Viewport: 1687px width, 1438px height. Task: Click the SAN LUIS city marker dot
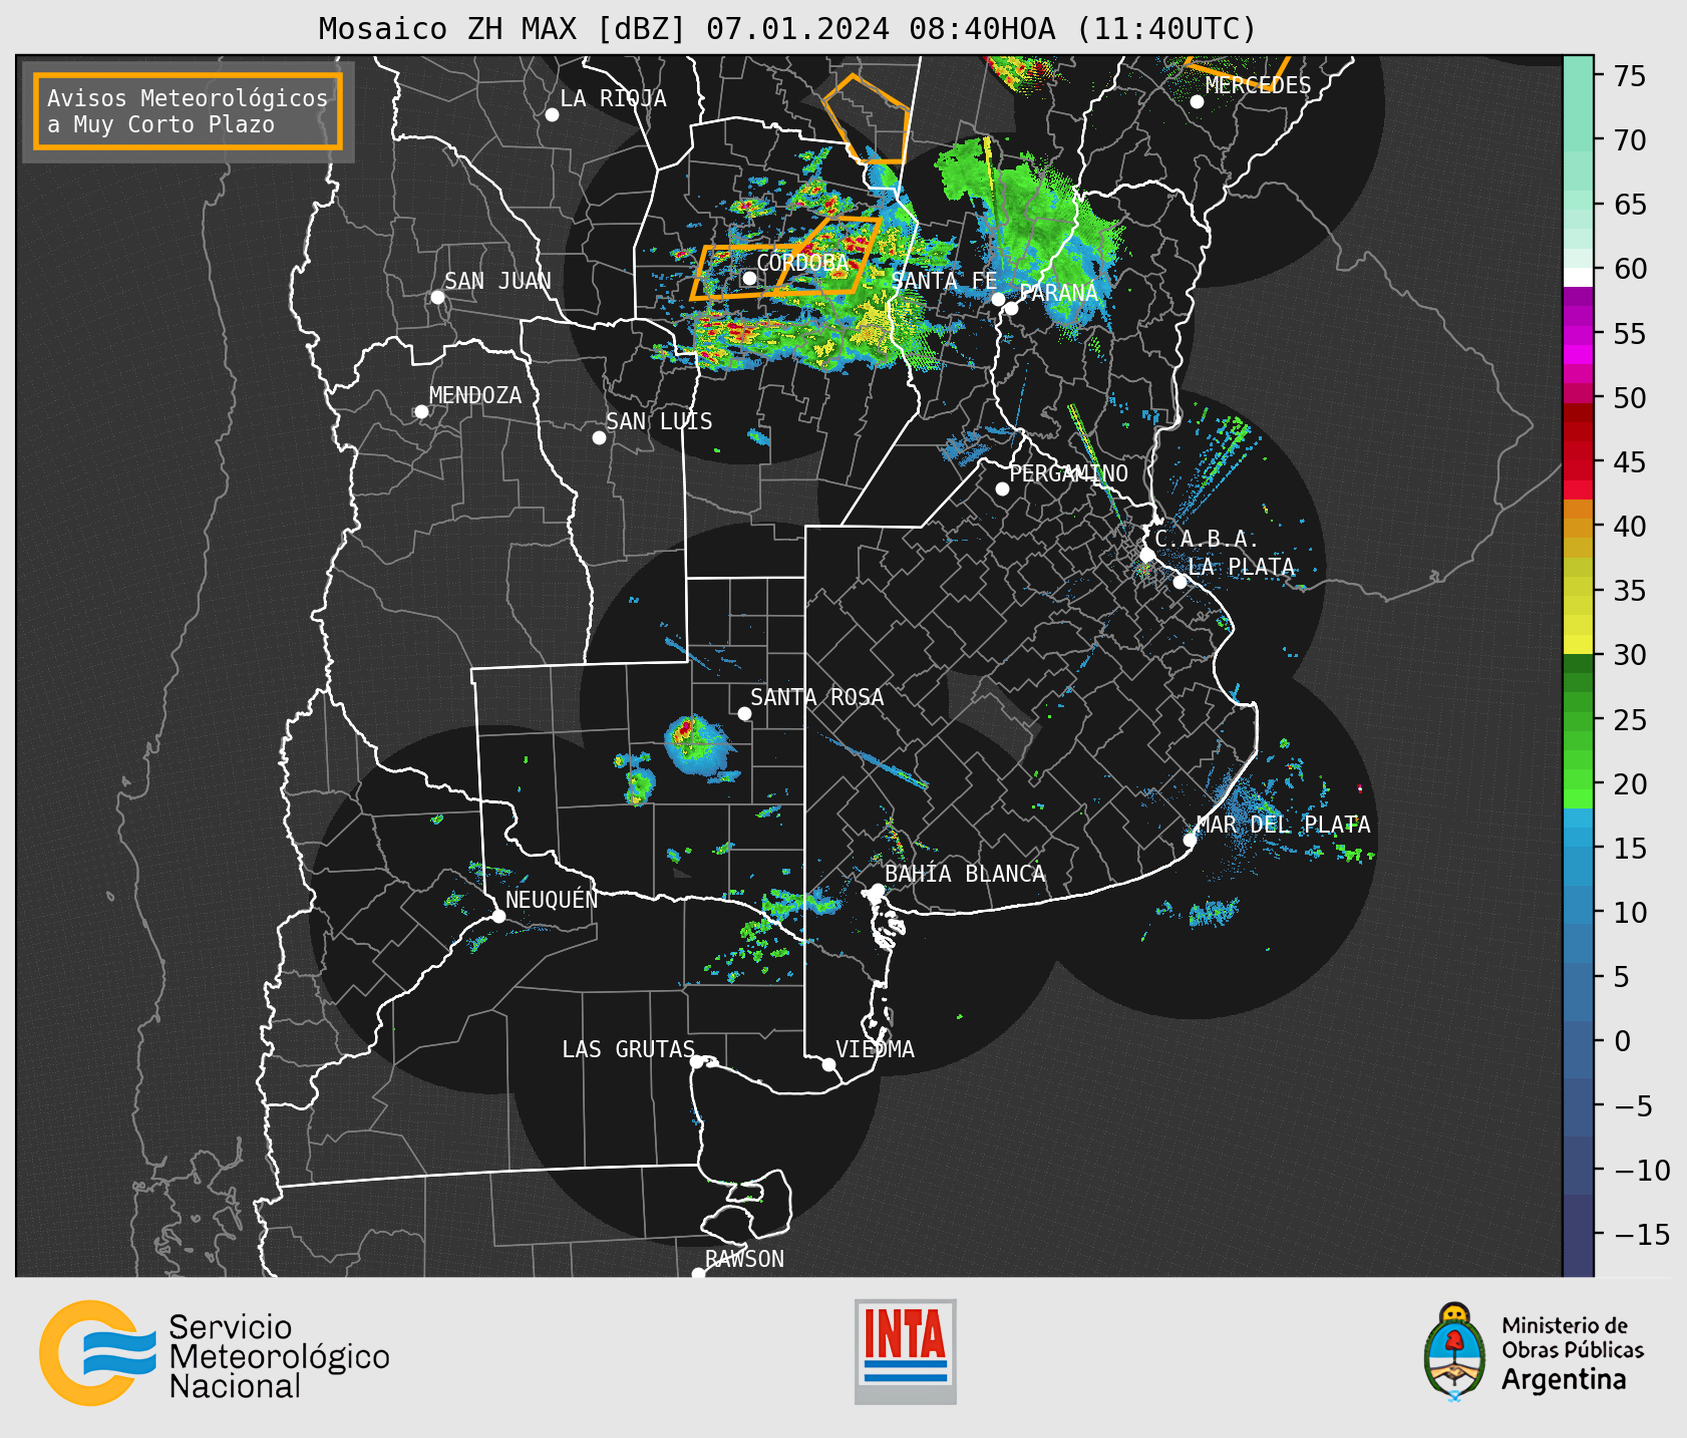click(x=599, y=438)
